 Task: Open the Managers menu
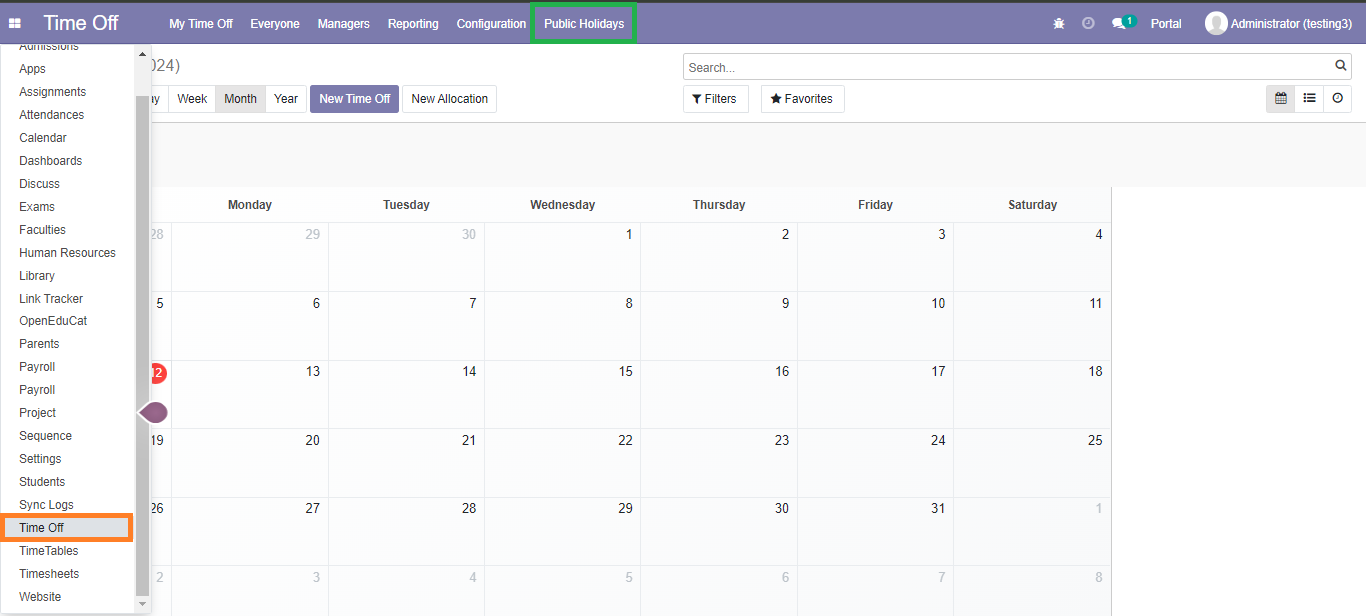[344, 23]
